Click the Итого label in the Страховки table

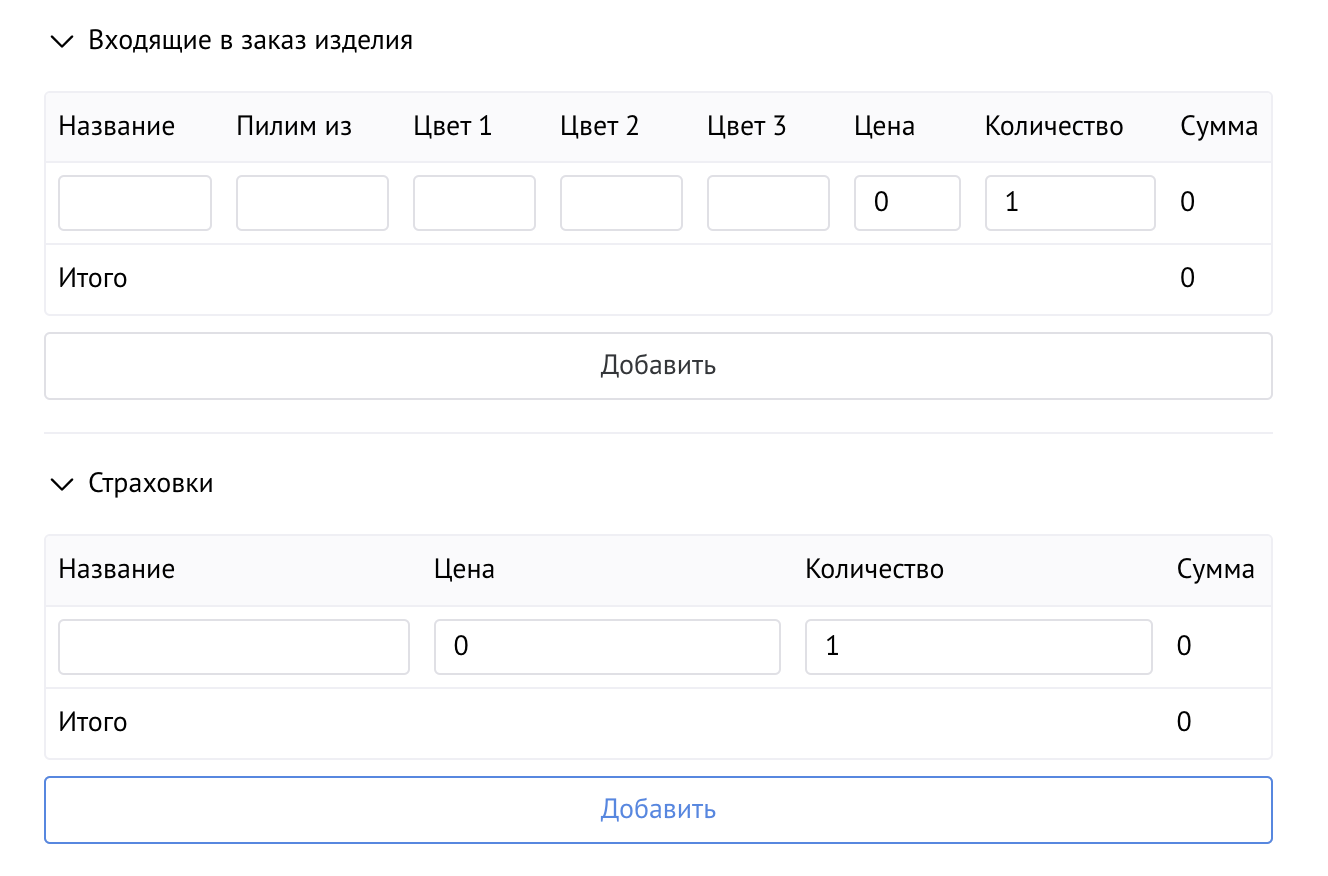pyautogui.click(x=93, y=722)
